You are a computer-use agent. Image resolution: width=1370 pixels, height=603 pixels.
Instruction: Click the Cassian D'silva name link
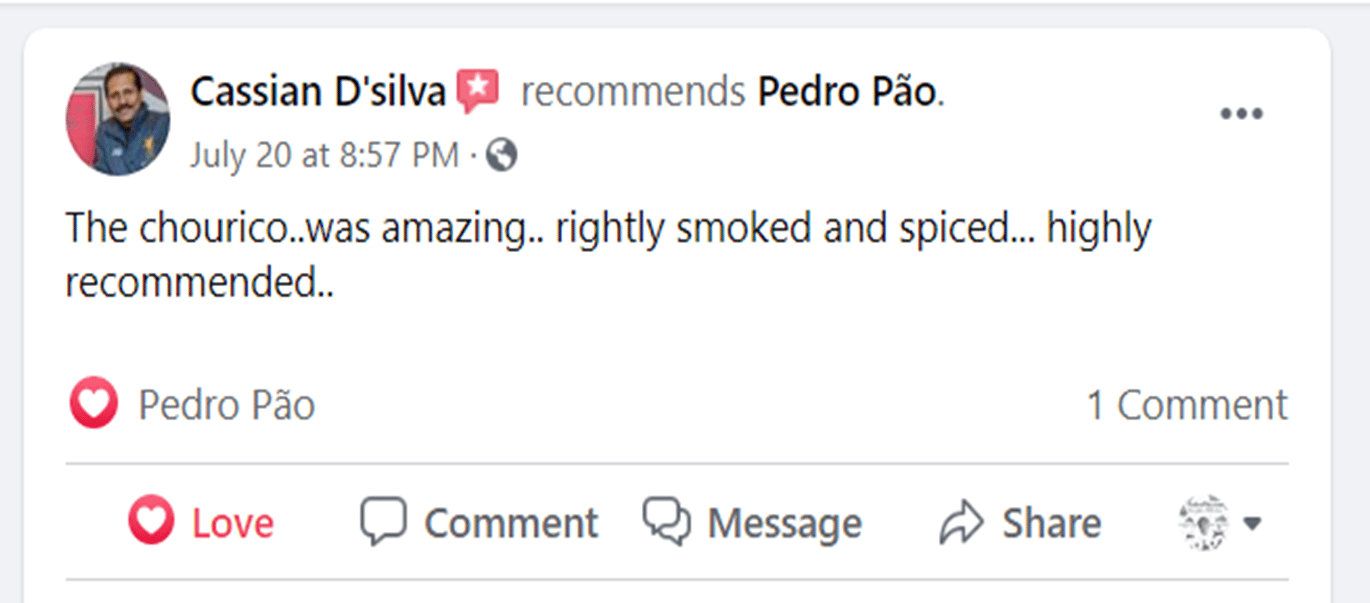pyautogui.click(x=318, y=92)
